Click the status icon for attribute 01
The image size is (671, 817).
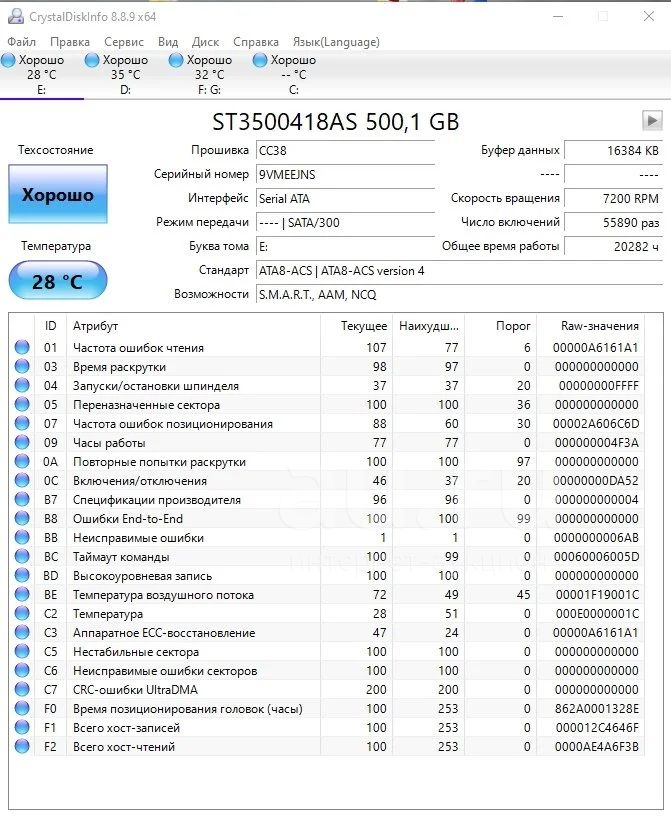[x=22, y=347]
